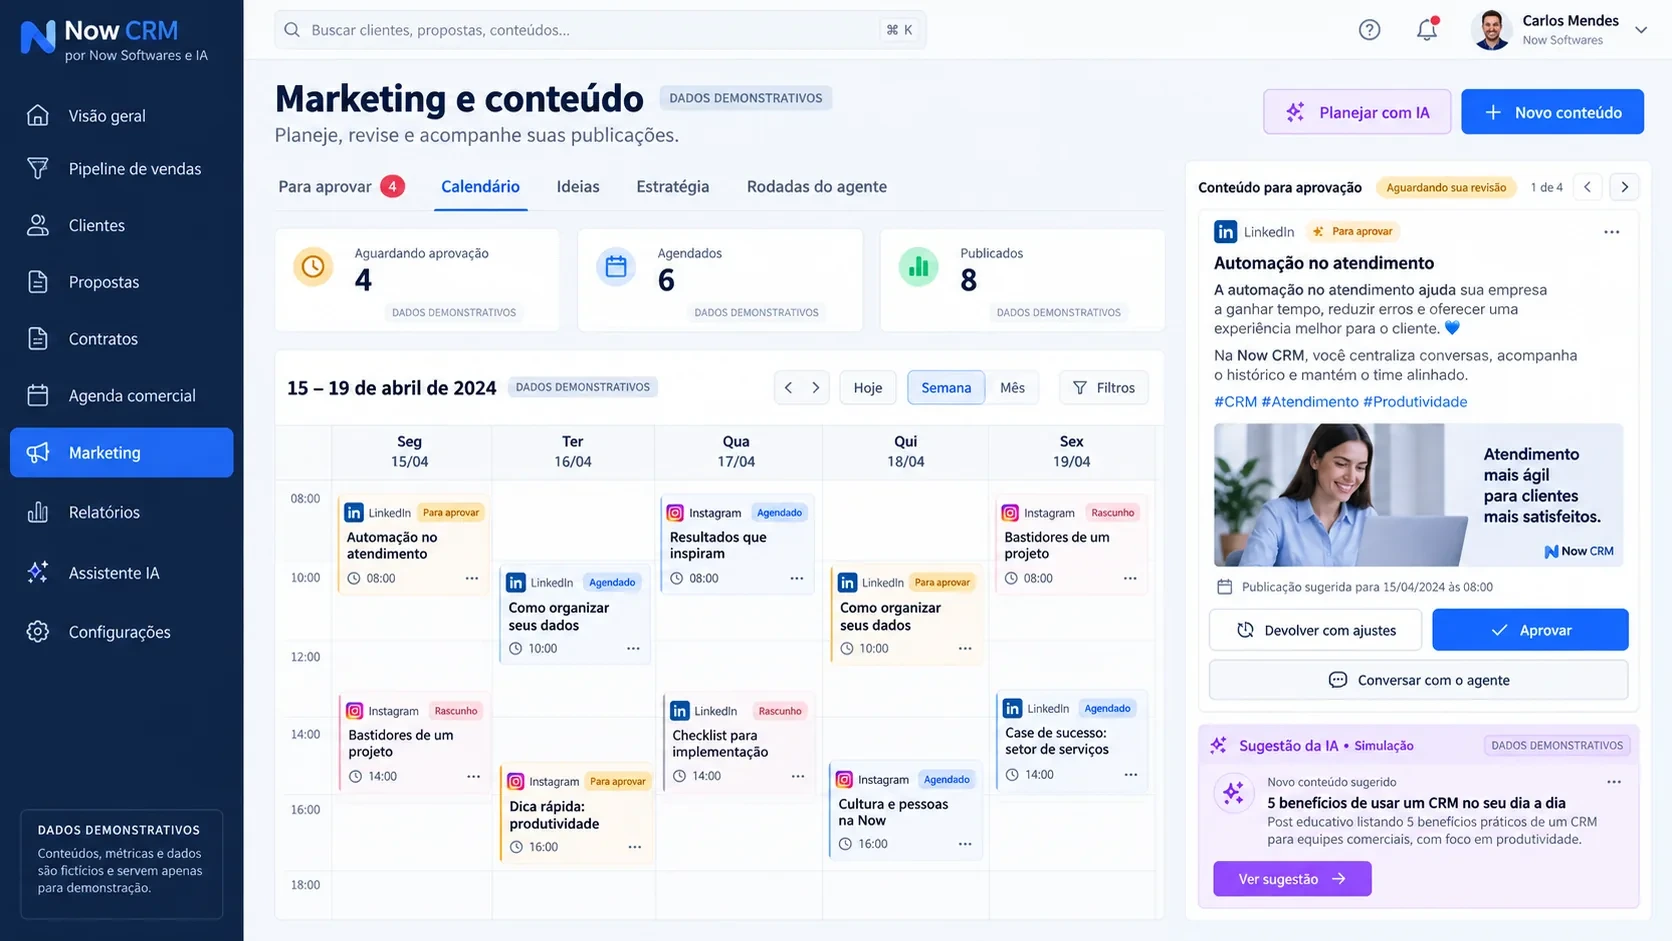Go to previous week in calendar

click(788, 388)
